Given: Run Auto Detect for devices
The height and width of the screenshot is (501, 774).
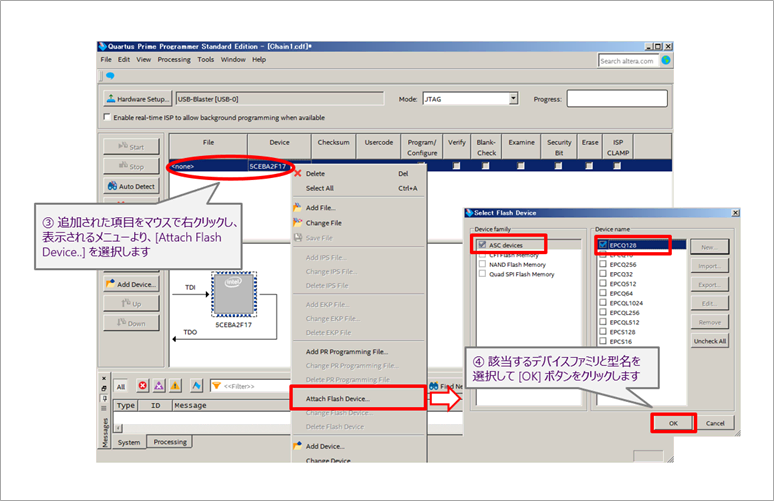Looking at the screenshot, I should [x=131, y=186].
